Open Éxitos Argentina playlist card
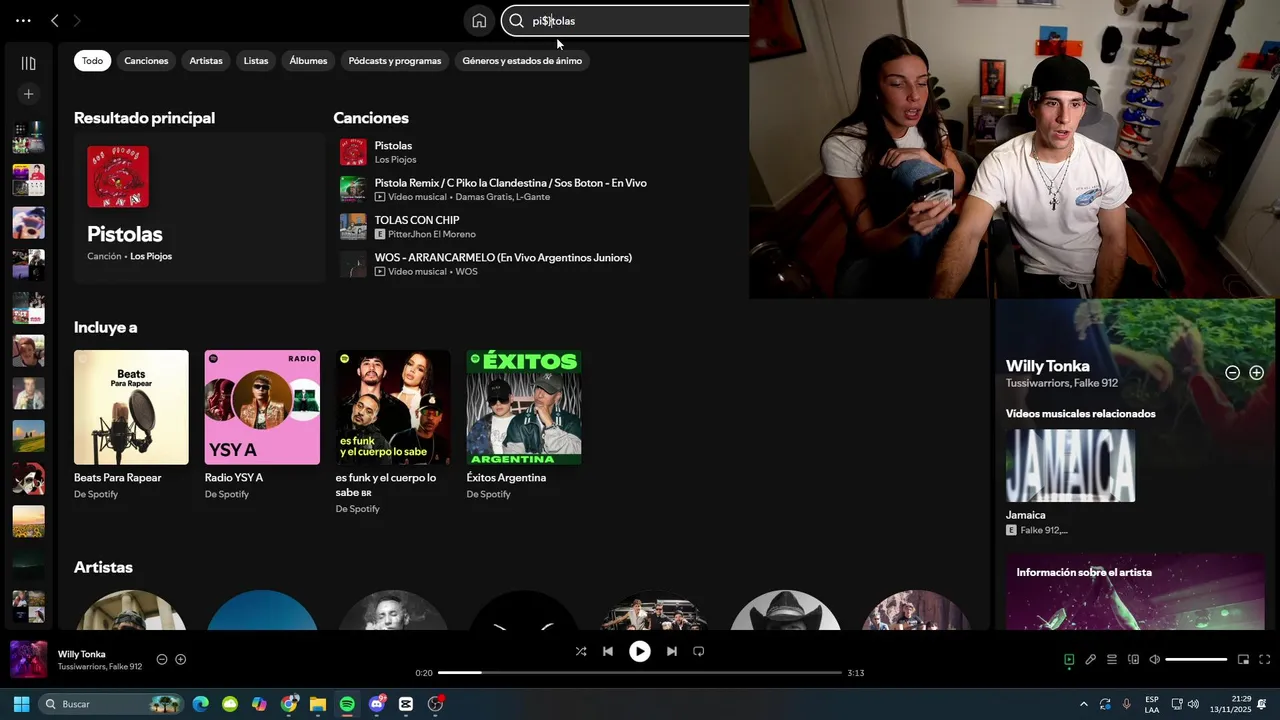The image size is (1280, 720). coord(524,425)
